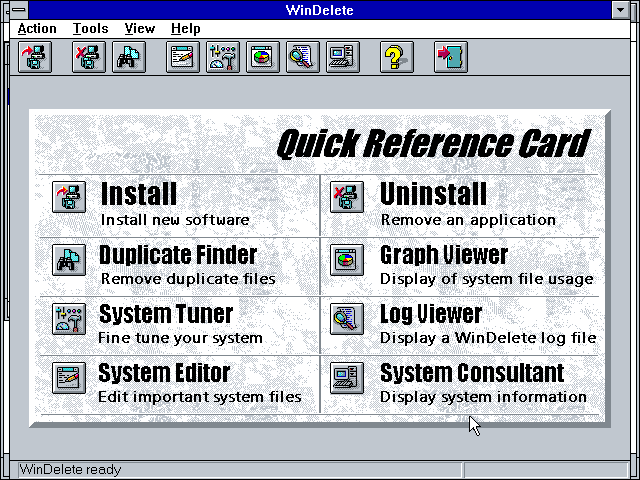Open the Help menu
Viewport: 640px width, 480px height.
tap(186, 29)
